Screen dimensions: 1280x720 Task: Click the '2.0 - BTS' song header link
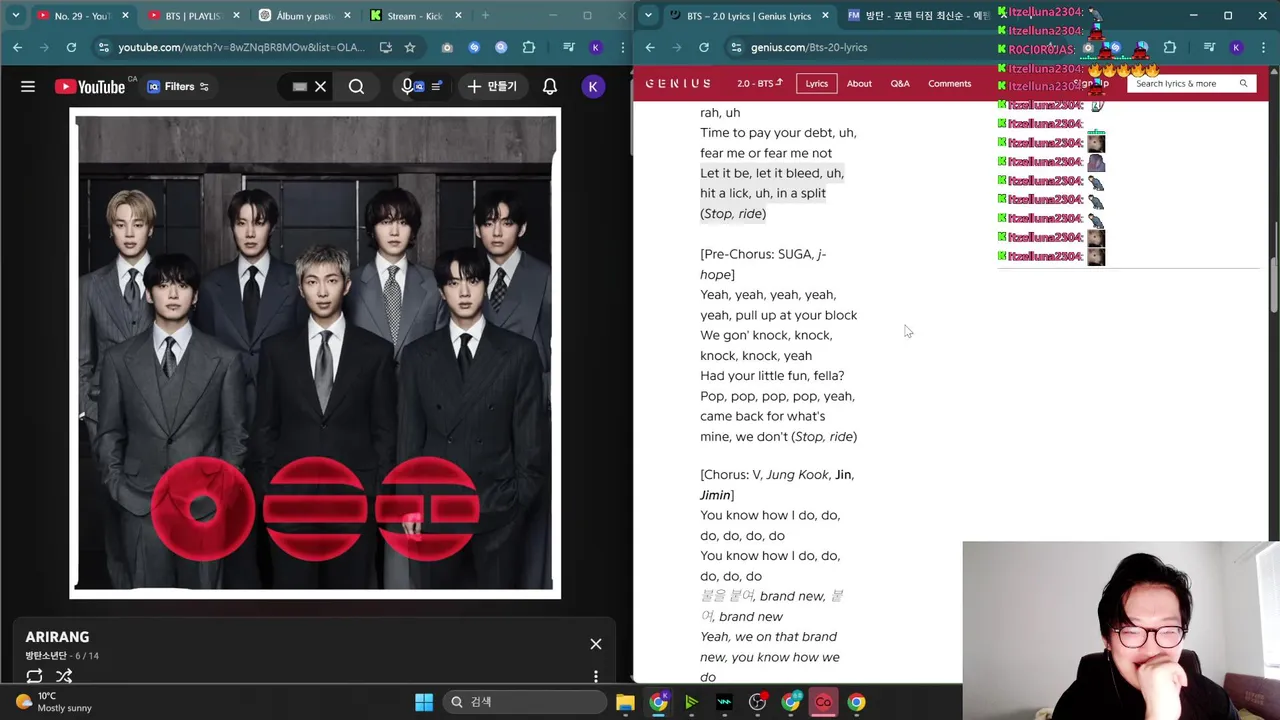click(760, 84)
